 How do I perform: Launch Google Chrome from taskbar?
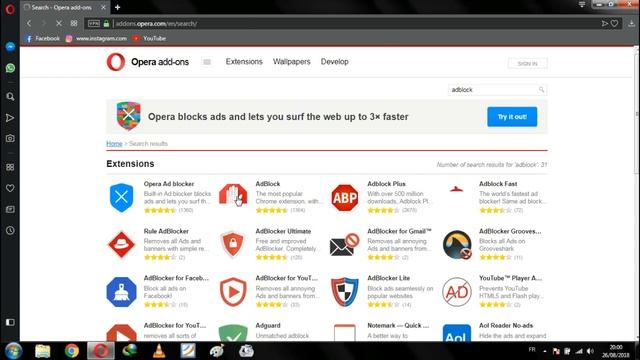pyautogui.click(x=71, y=351)
